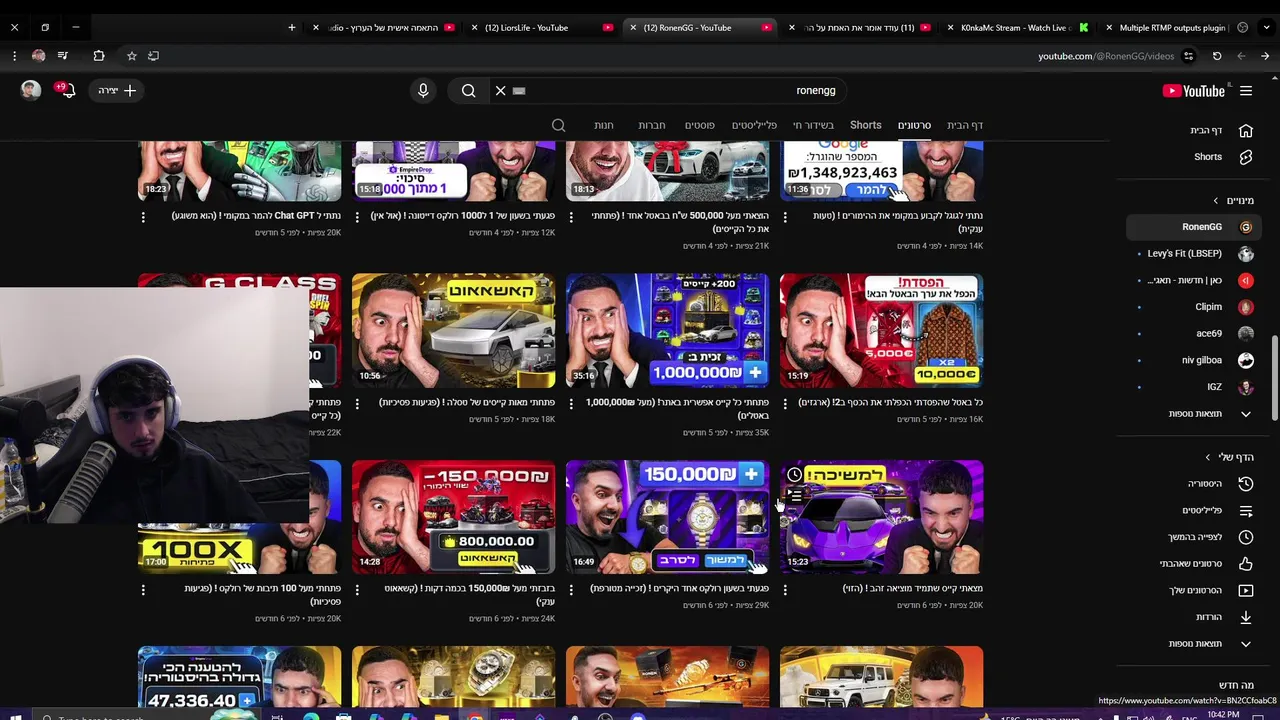Start voice search with the microphone
Image resolution: width=1280 pixels, height=720 pixels.
(x=423, y=91)
